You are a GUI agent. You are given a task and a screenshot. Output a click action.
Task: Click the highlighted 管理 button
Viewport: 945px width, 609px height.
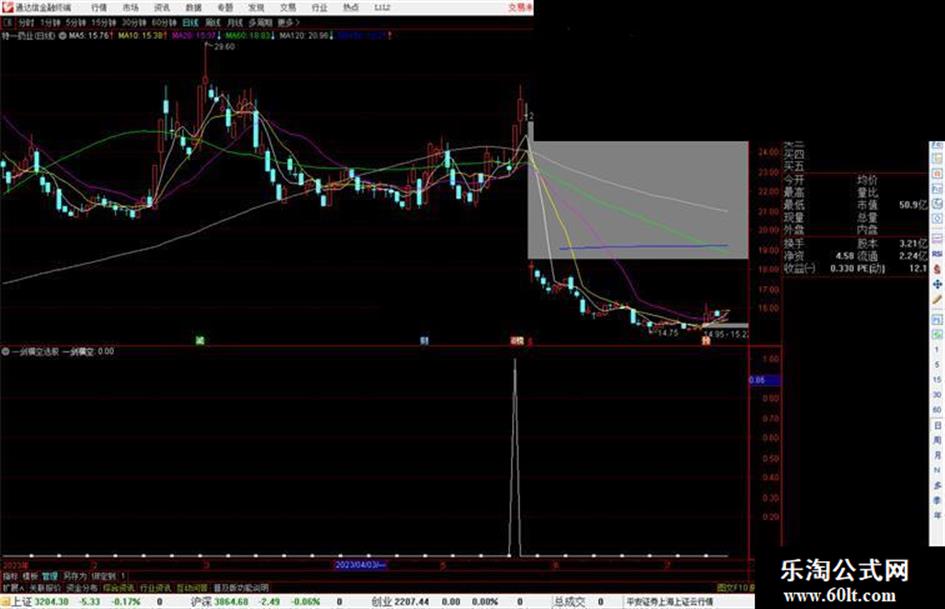tap(50, 576)
